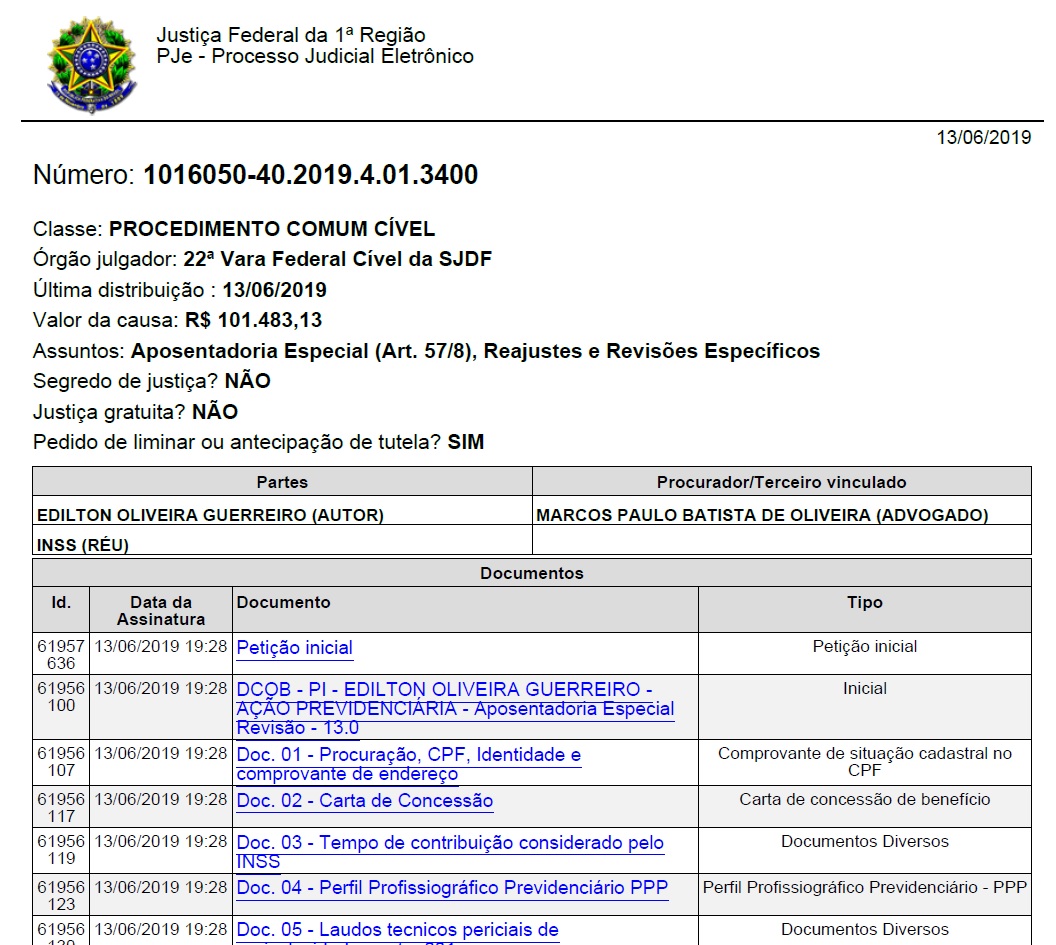
Task: Select the MARCOS PAULO BATISTA DE OLIVEIRA (ADVOGADO) cell
Action: [x=762, y=515]
